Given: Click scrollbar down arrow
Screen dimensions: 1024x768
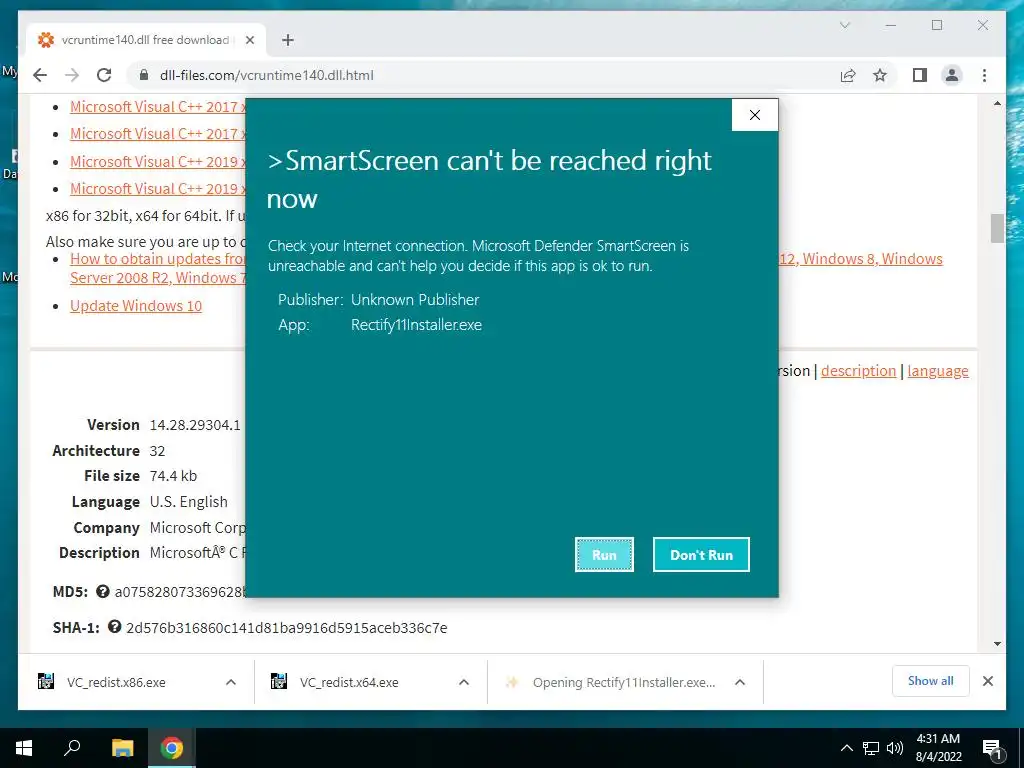Looking at the screenshot, I should [997, 644].
